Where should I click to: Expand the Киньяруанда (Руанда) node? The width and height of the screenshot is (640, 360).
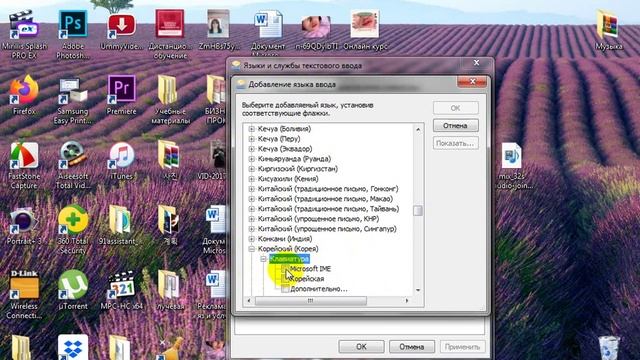tap(252, 159)
